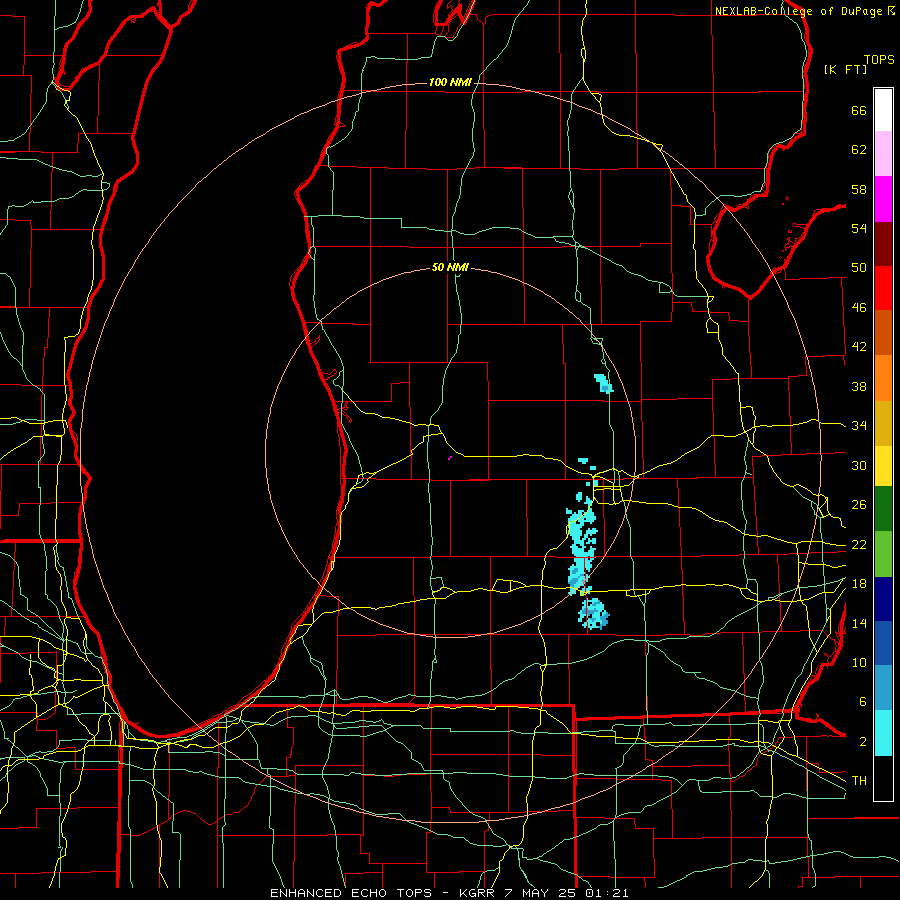Click the "100 NMI" range ring label
Image resolution: width=900 pixels, height=900 pixels.
(451, 83)
